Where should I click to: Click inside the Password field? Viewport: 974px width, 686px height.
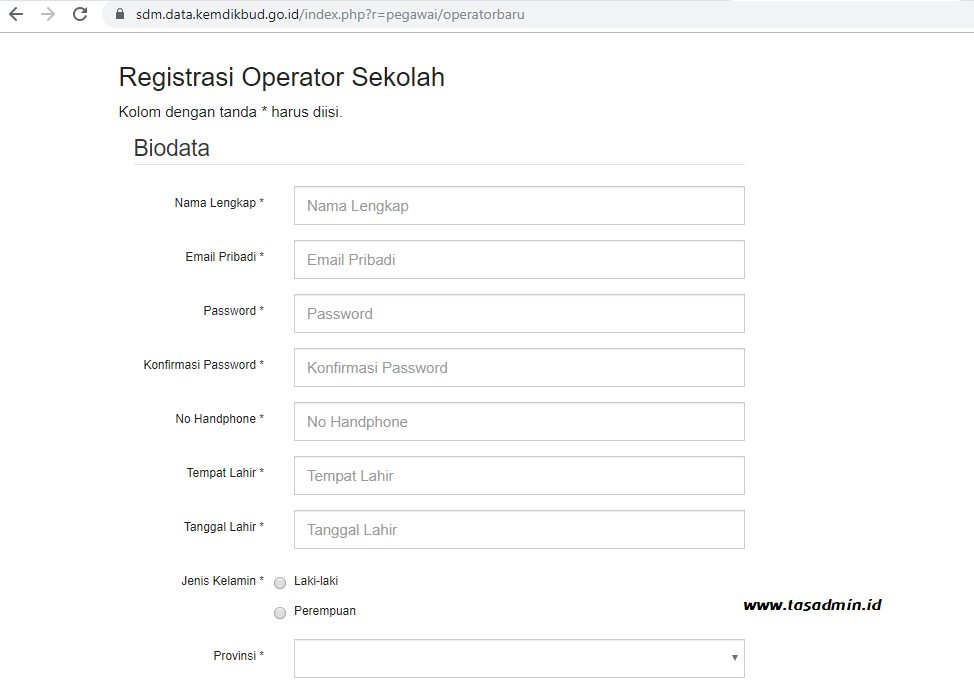point(518,313)
